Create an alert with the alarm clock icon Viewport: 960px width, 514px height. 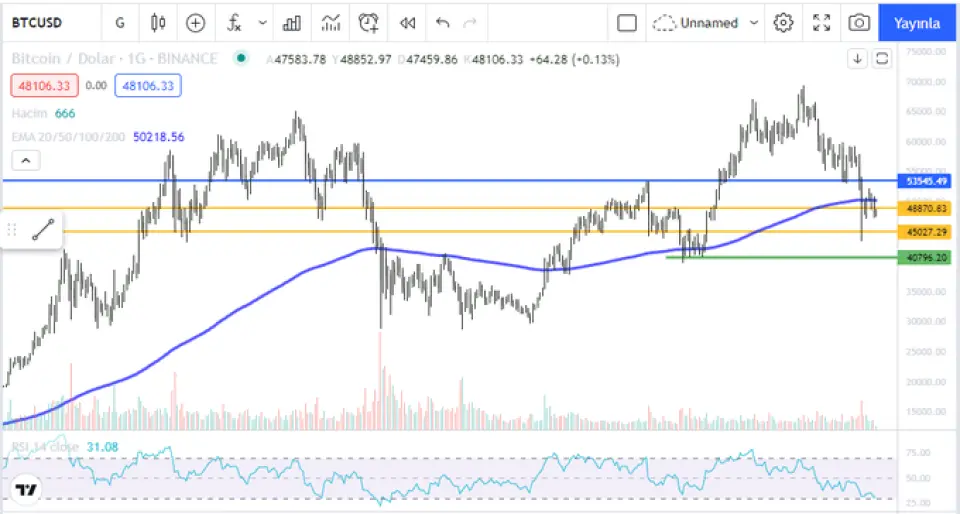pyautogui.click(x=369, y=22)
